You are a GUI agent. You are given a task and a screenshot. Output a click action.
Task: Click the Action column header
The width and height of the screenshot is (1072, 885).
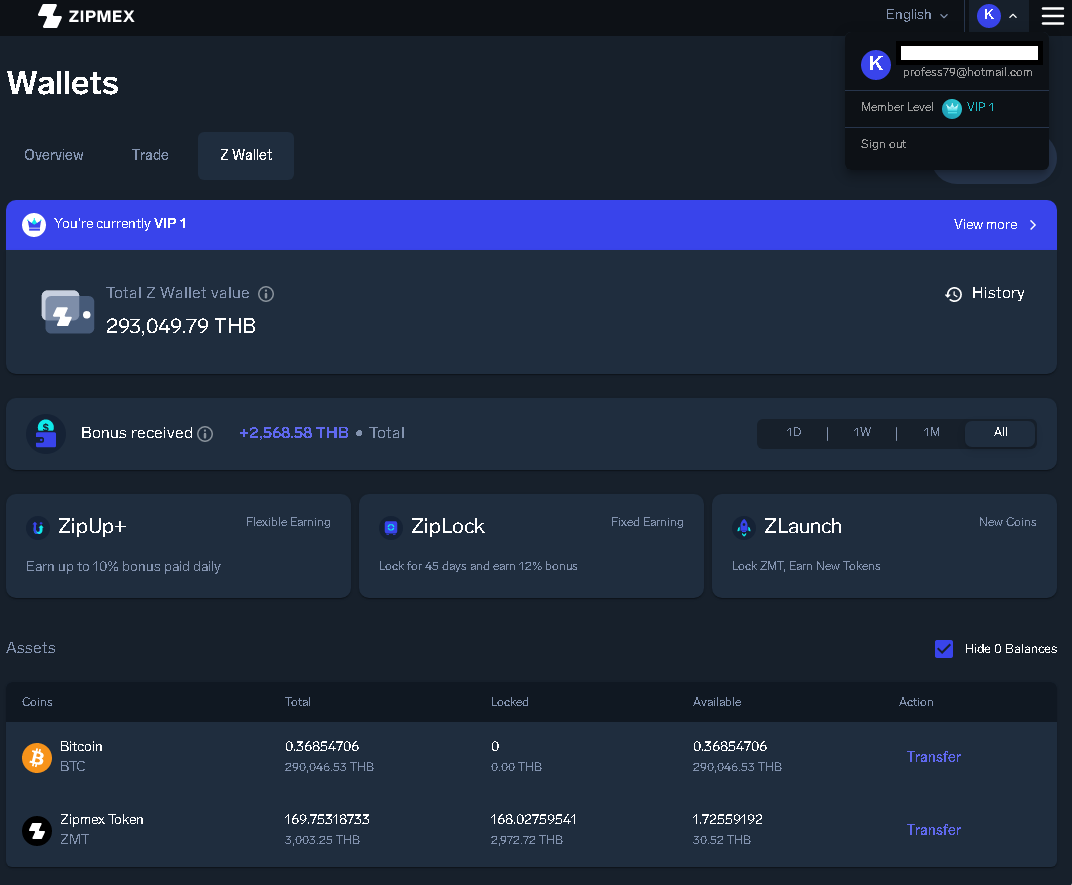pyautogui.click(x=916, y=702)
